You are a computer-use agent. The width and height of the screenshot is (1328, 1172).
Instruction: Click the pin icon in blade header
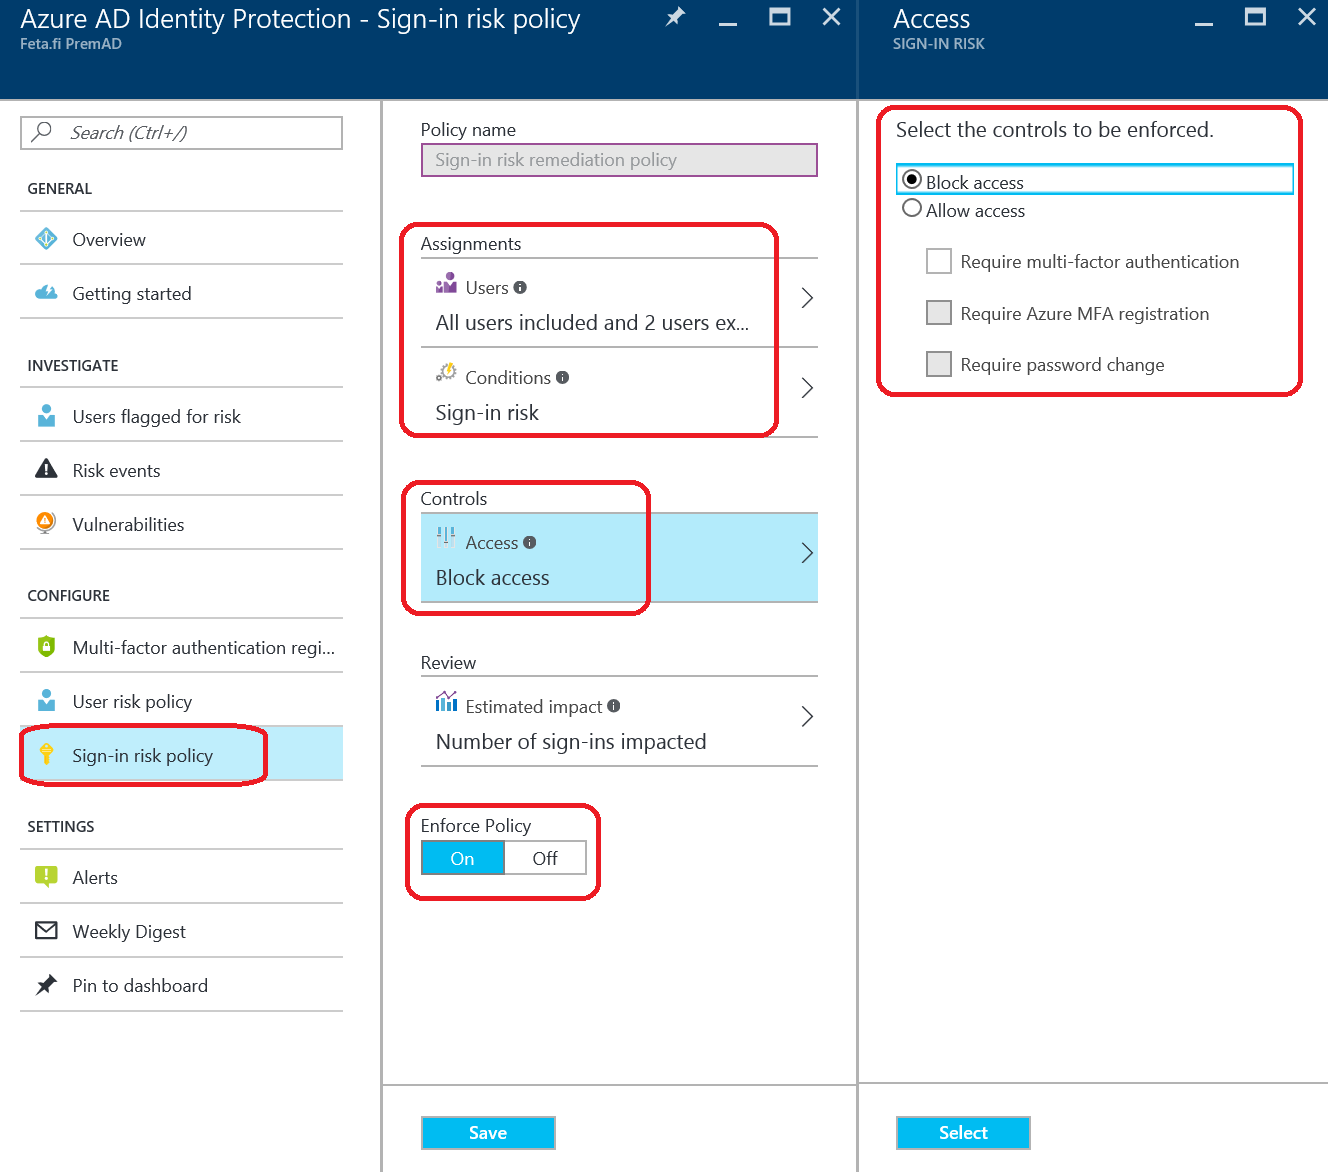(676, 17)
